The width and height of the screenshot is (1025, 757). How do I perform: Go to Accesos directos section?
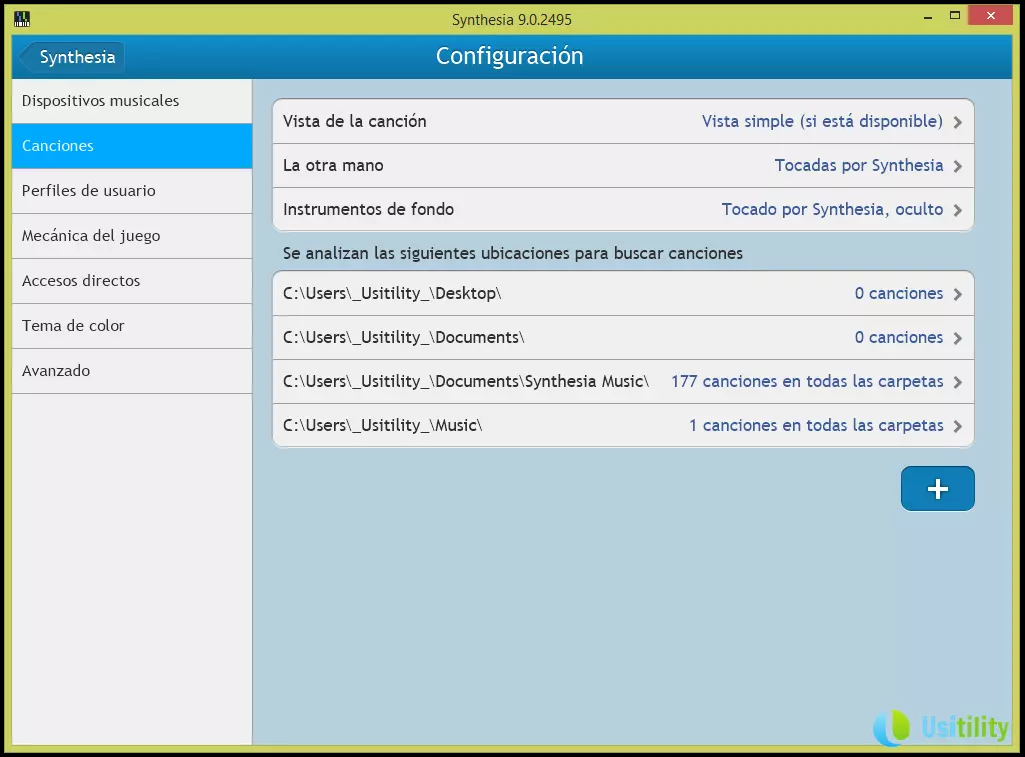pyautogui.click(x=131, y=281)
